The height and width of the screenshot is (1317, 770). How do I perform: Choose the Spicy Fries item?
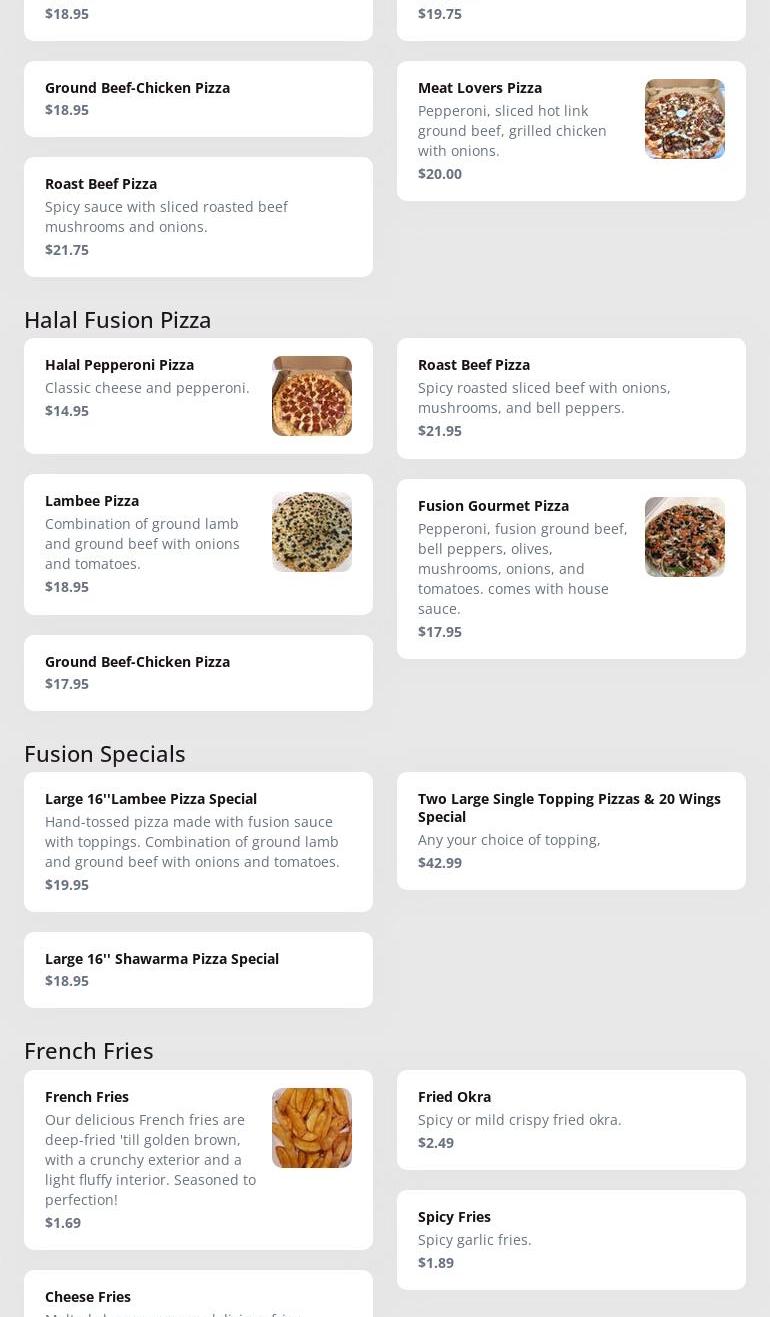pos(454,1217)
